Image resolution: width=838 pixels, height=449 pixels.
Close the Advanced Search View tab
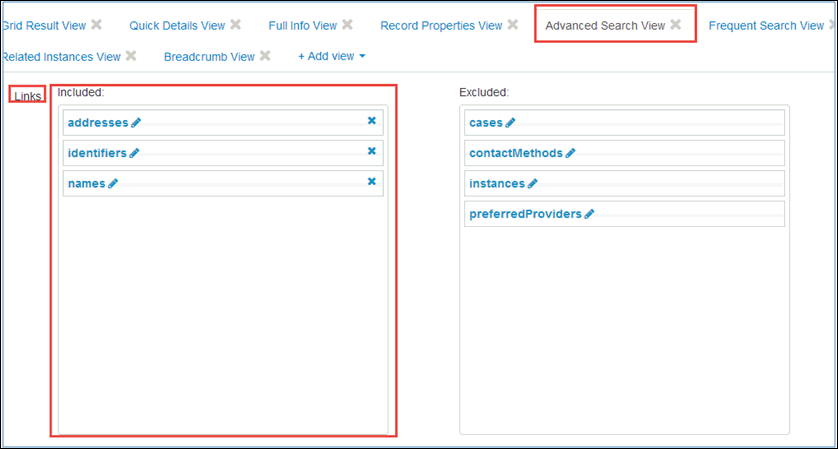point(676,25)
